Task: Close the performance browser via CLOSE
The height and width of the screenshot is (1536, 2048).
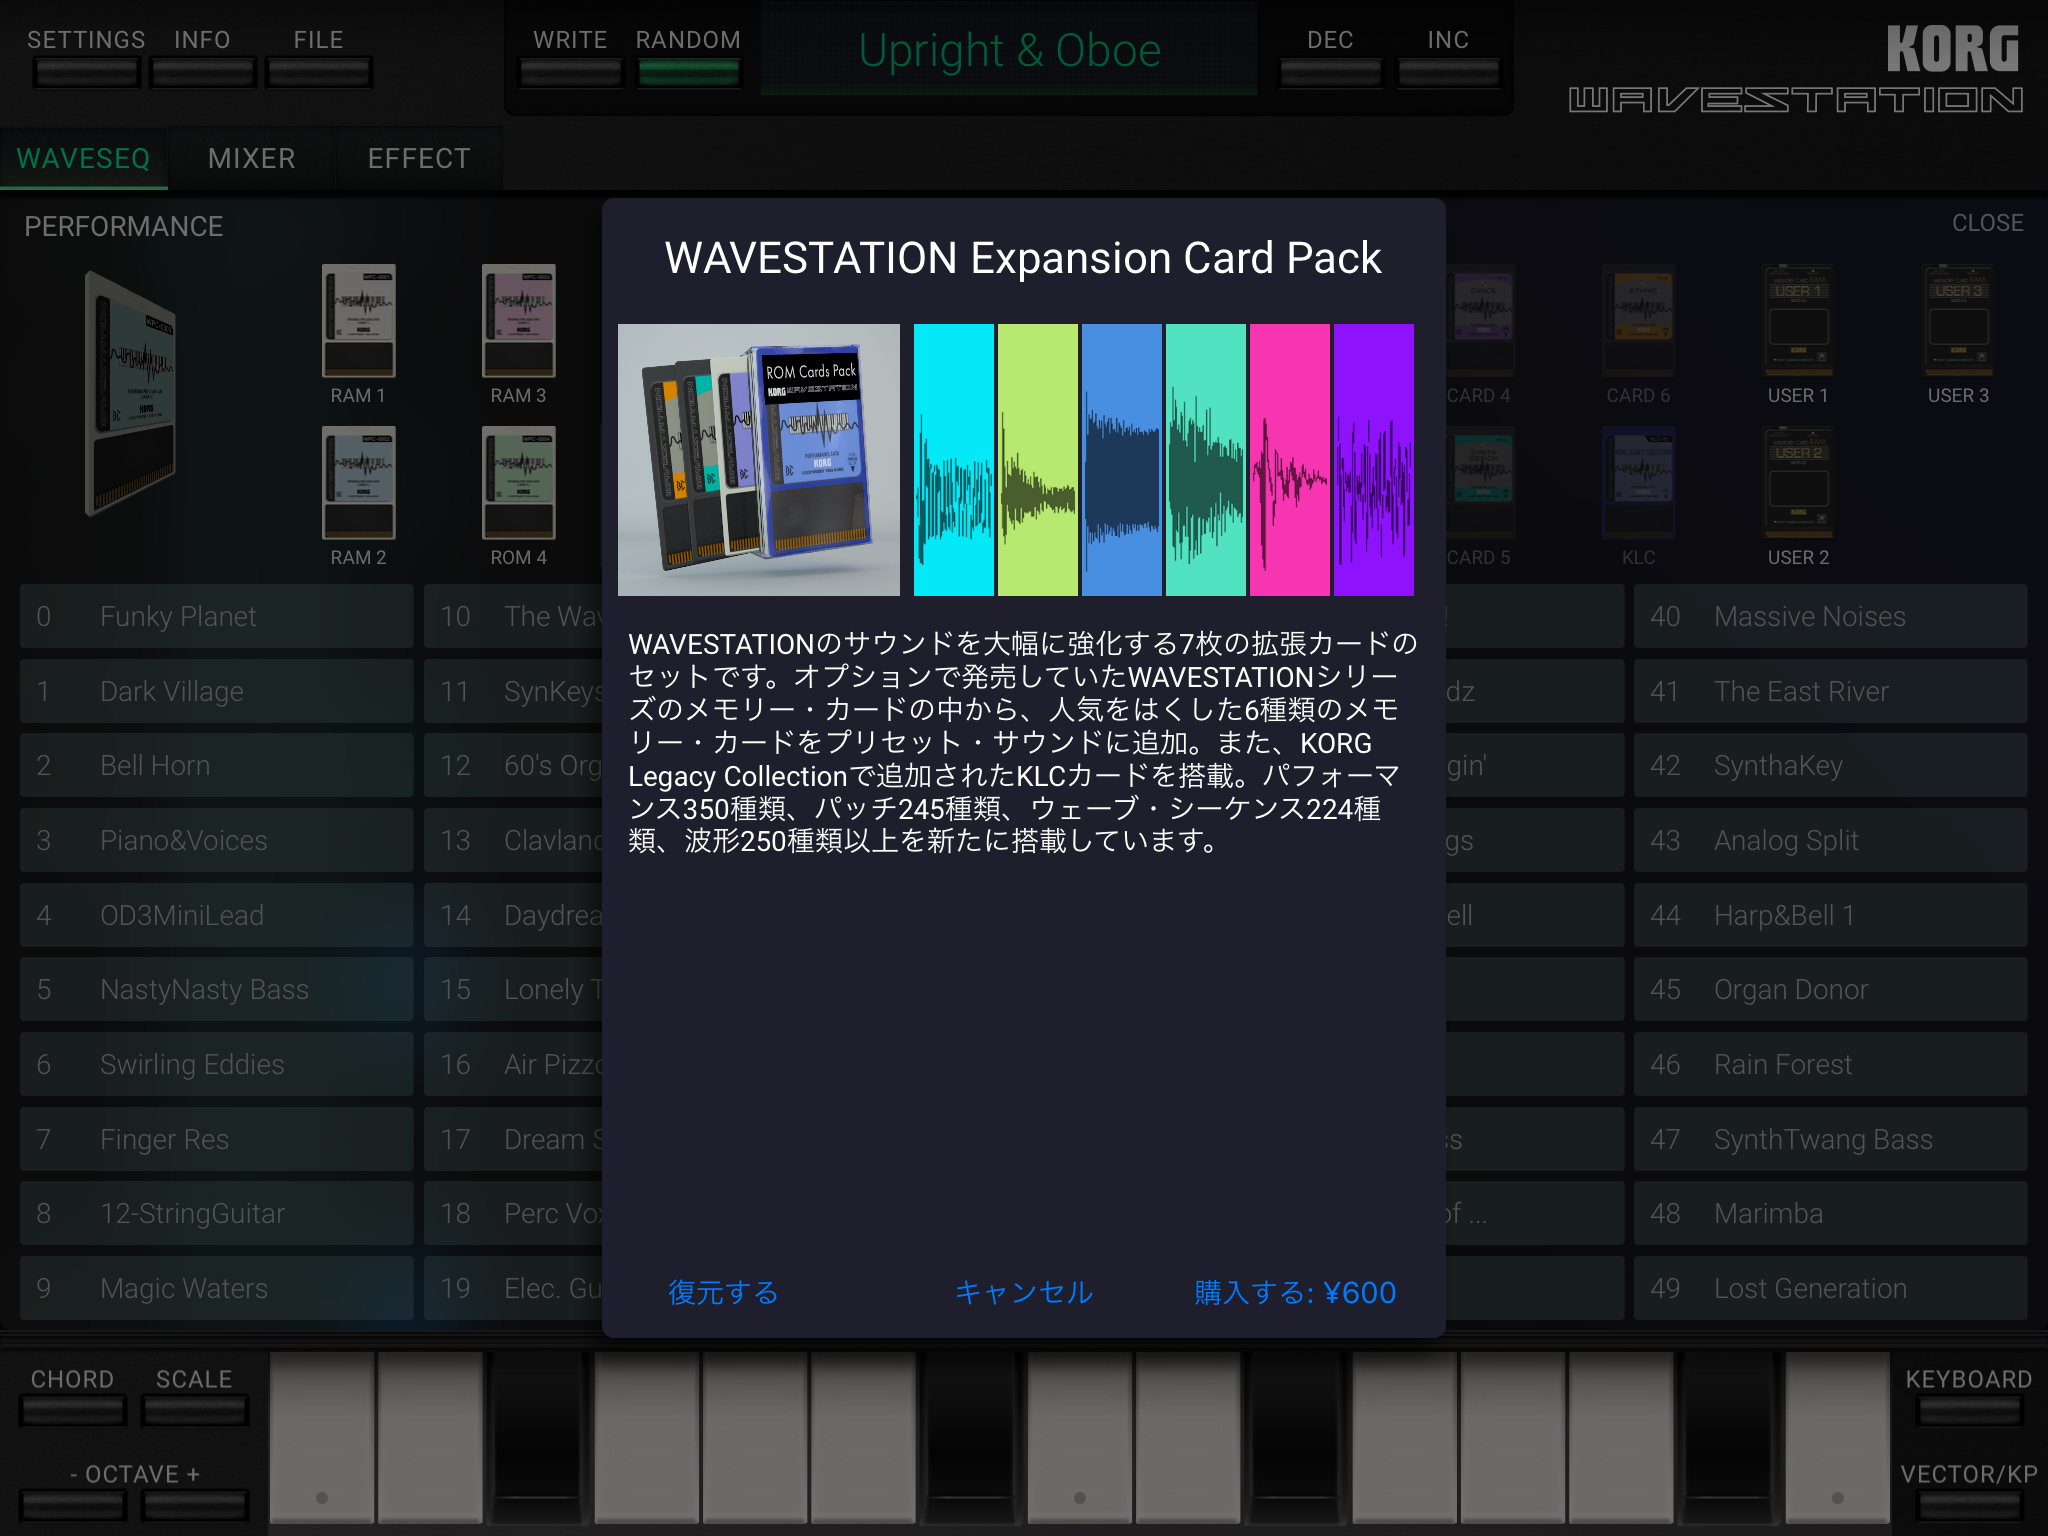Action: pyautogui.click(x=1987, y=223)
